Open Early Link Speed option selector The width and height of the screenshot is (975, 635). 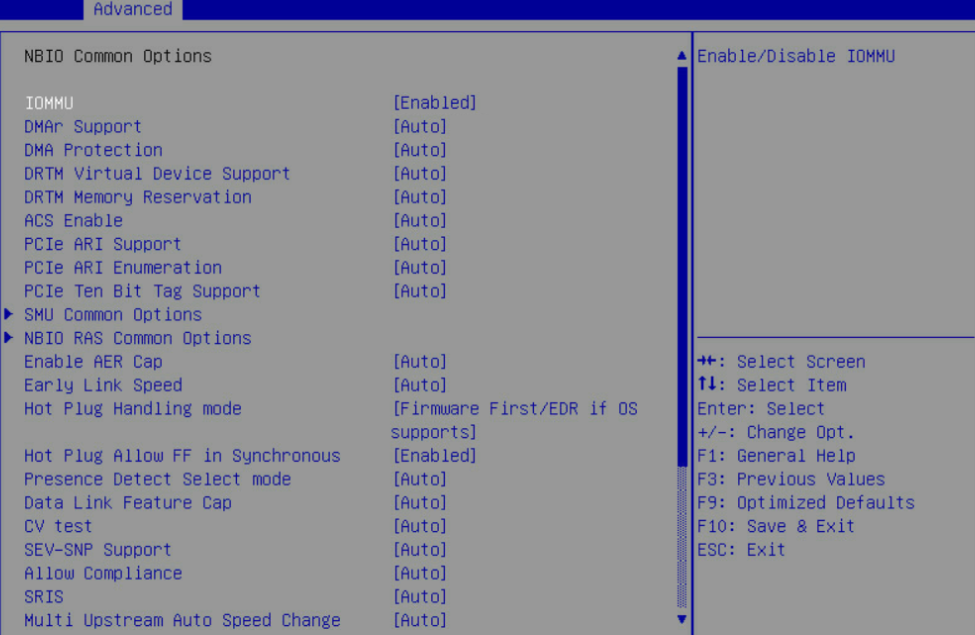click(420, 386)
